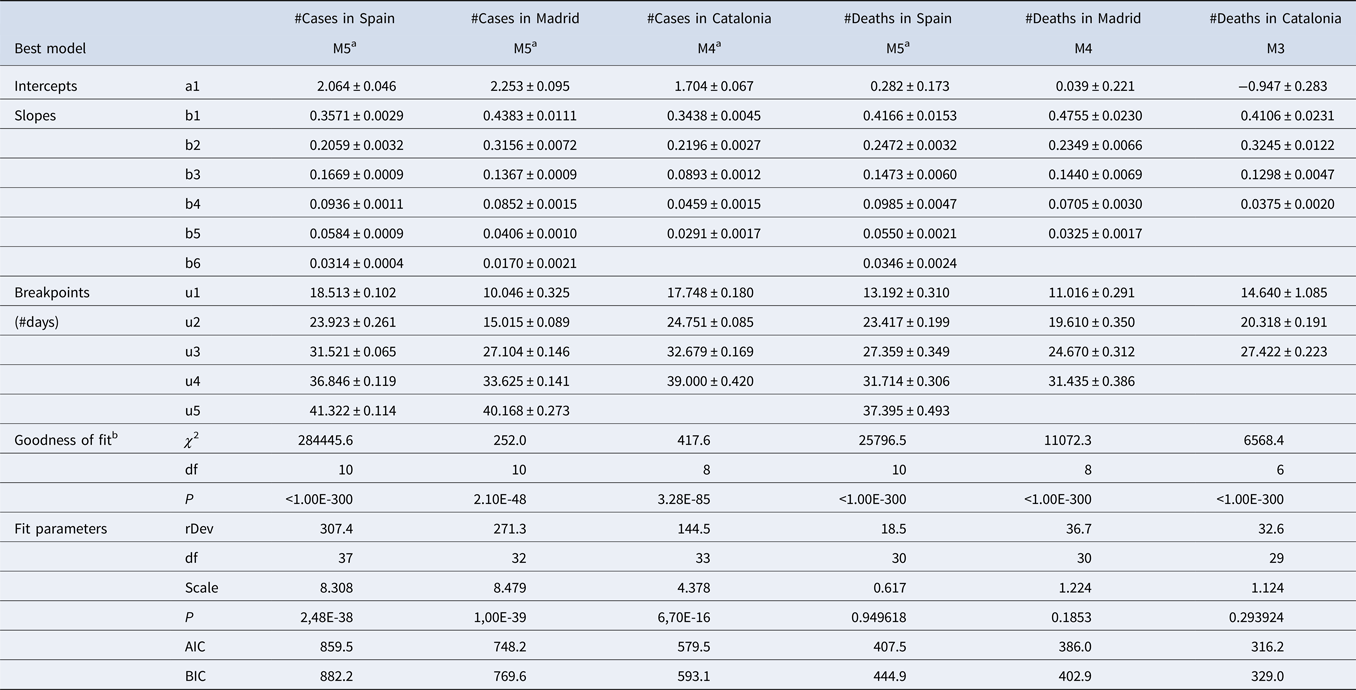The image size is (1356, 690).
Task: Click the 39.000 ± 0.420 breakpoint value
Action: [x=710, y=382]
